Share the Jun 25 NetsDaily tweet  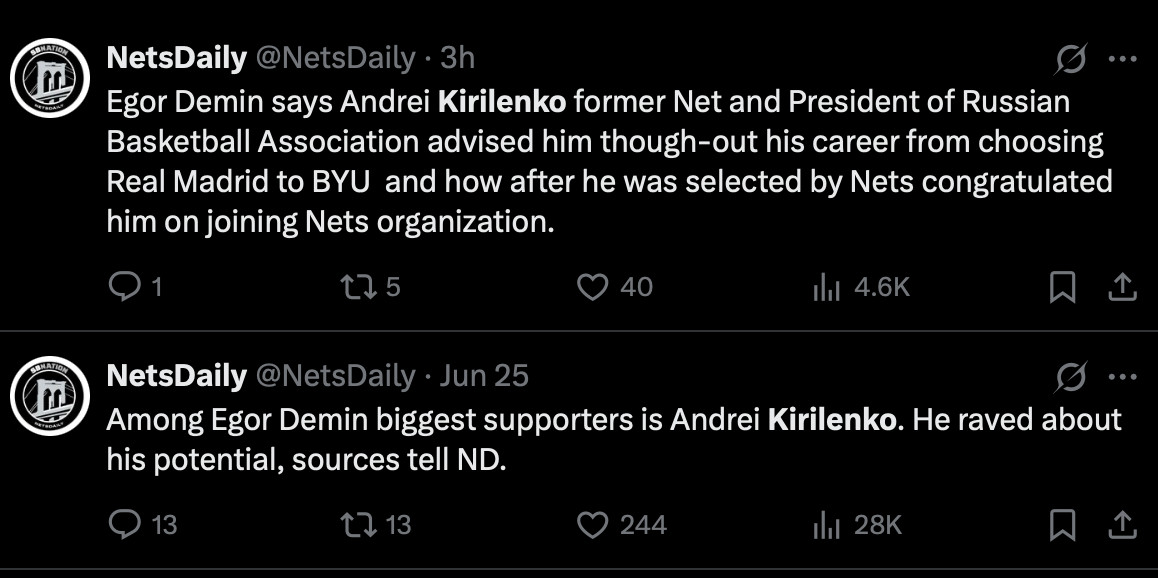tap(1123, 525)
